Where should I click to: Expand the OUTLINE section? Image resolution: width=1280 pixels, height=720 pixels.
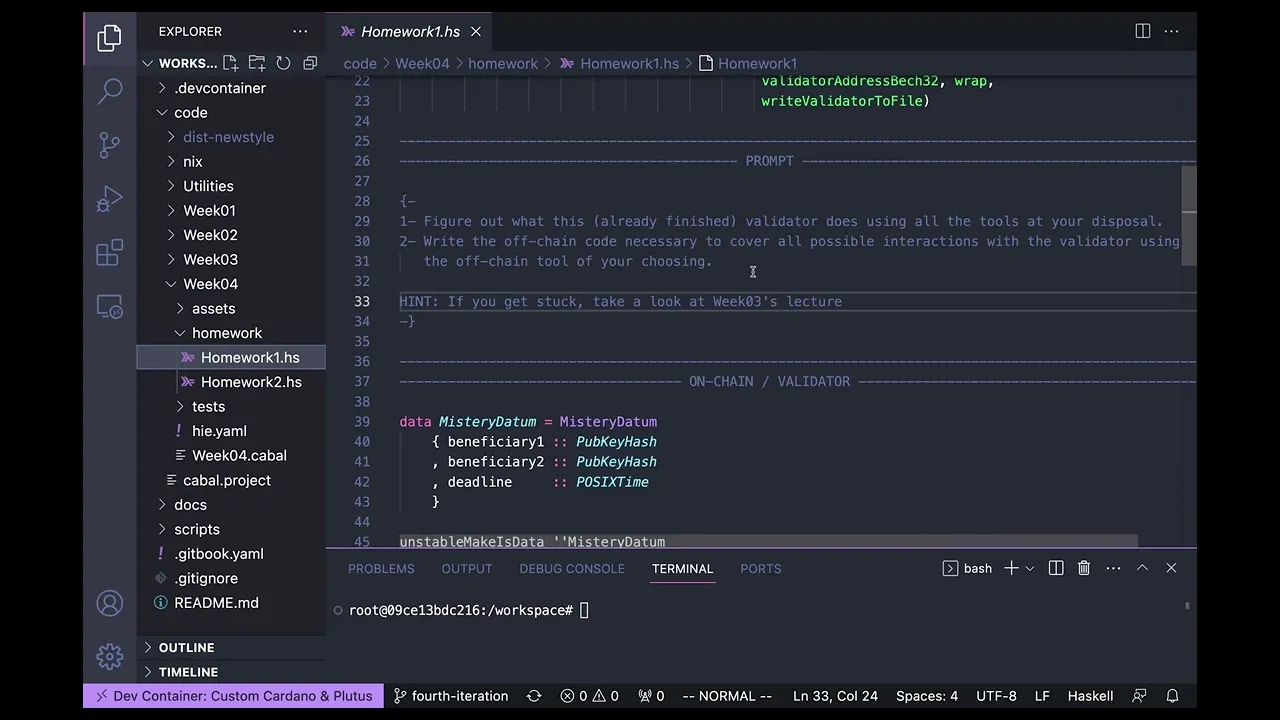[x=186, y=647]
